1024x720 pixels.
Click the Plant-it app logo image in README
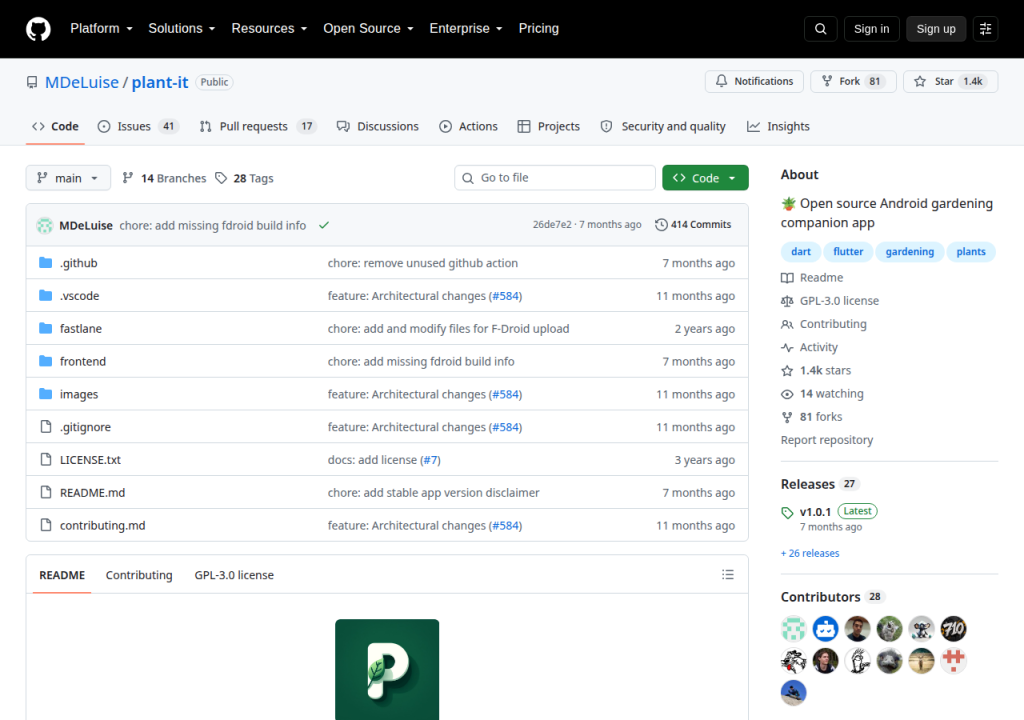[x=387, y=670]
